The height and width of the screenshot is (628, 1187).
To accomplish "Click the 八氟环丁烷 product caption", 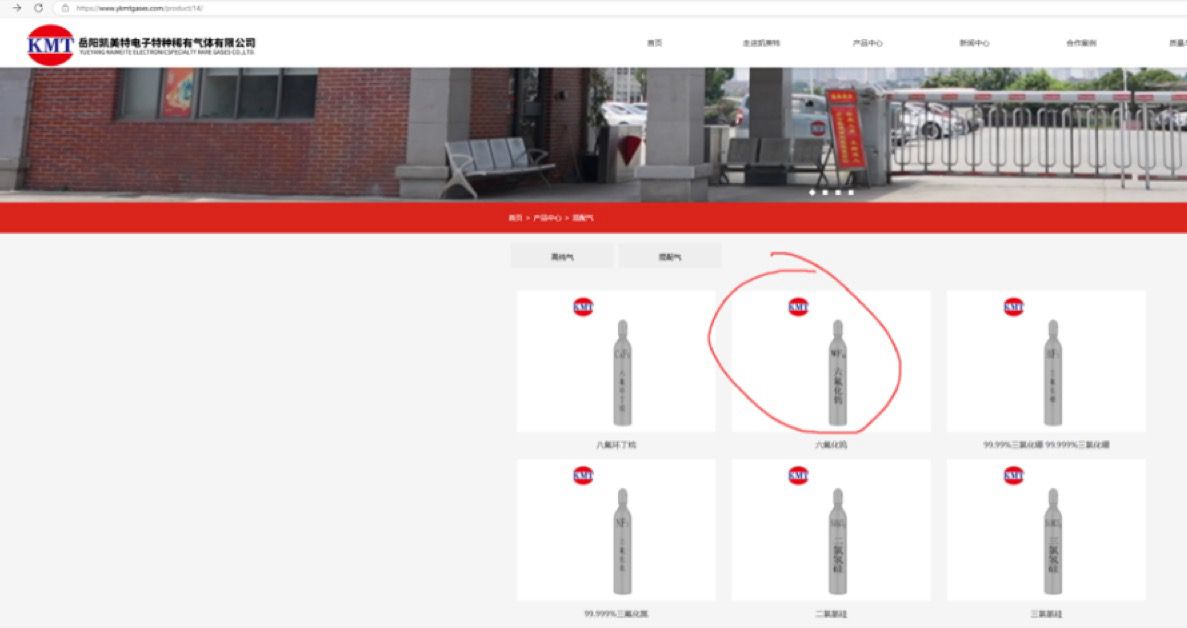I will 616,445.
